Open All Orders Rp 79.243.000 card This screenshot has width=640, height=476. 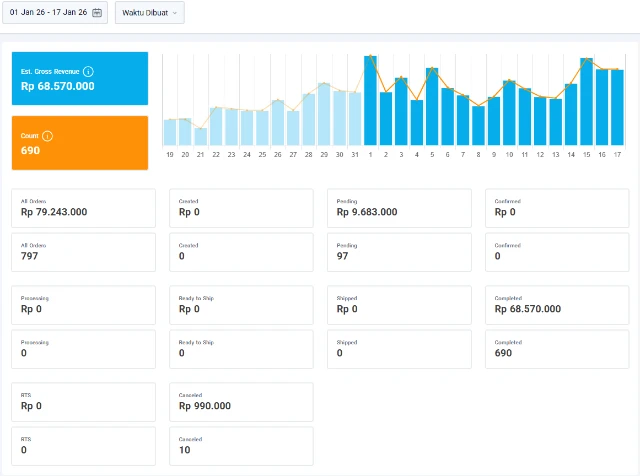83,208
